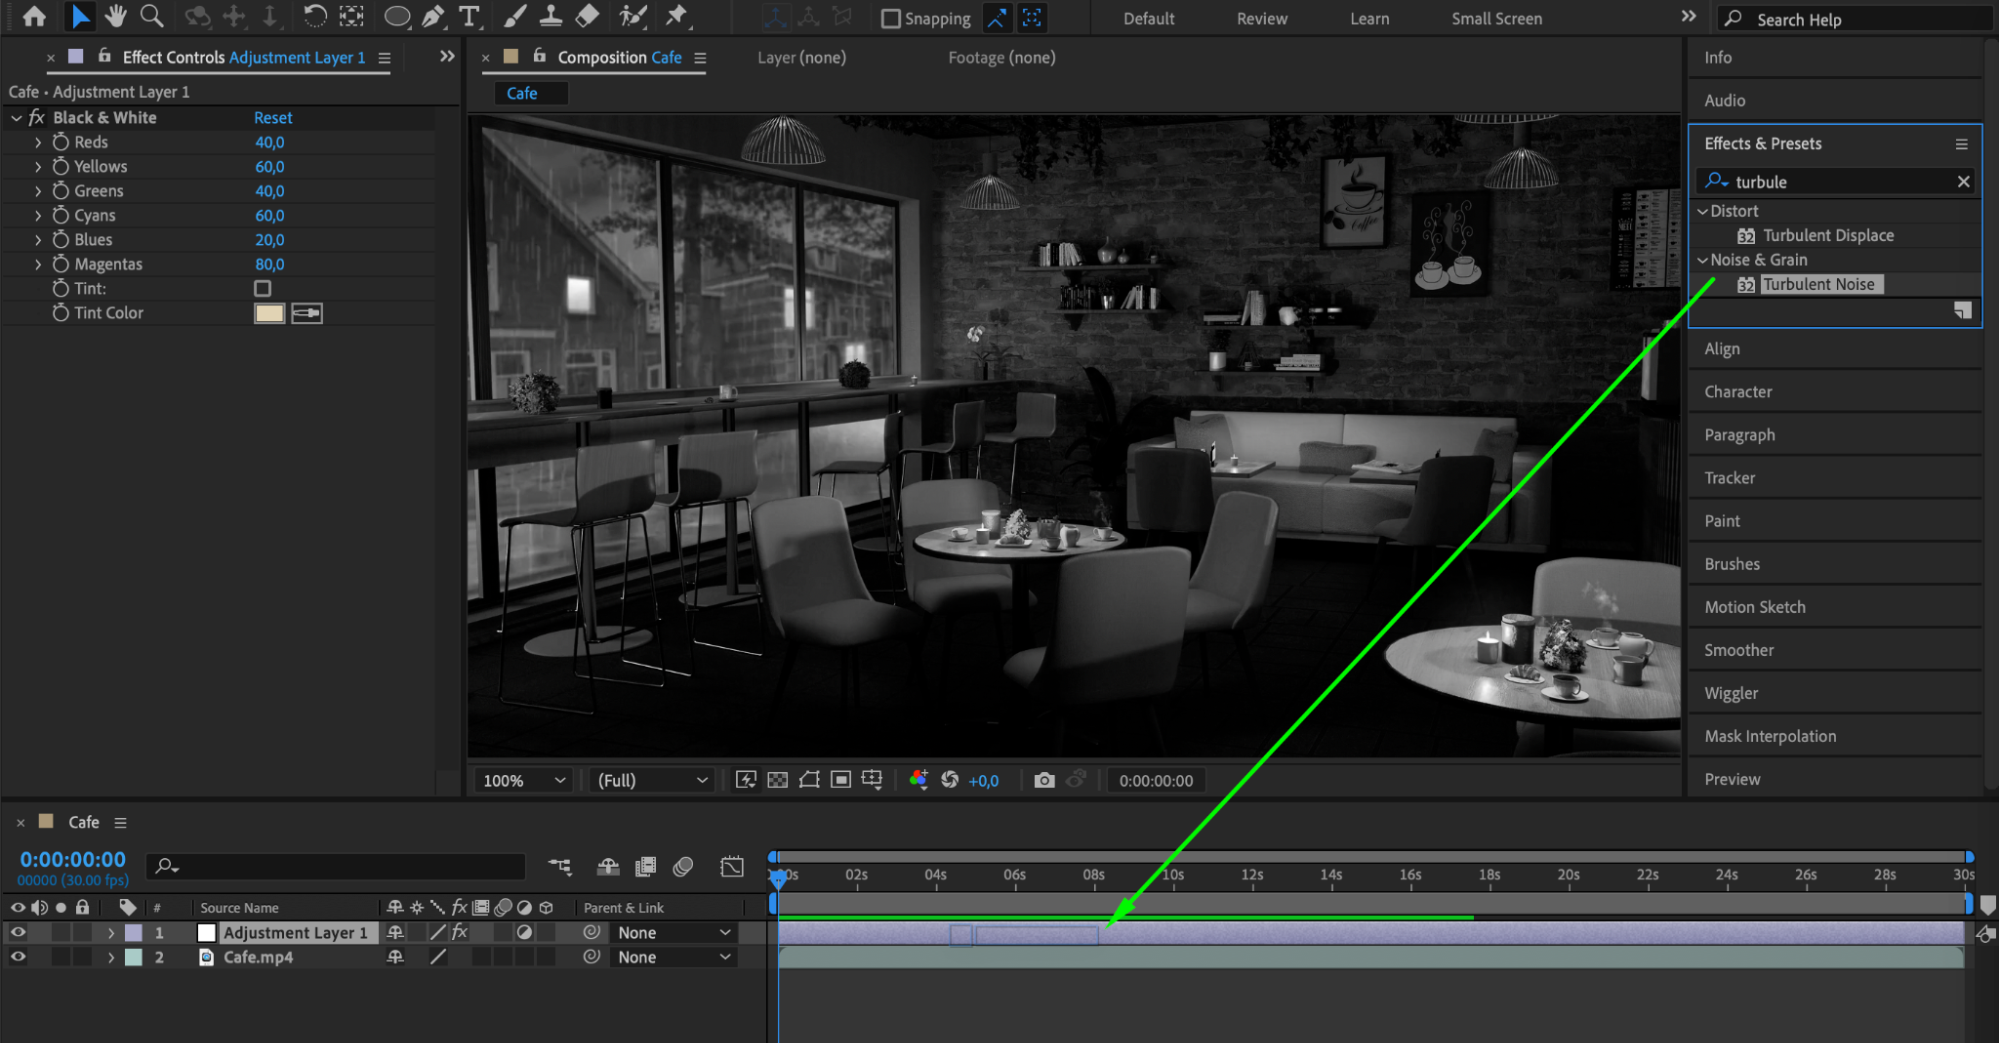
Task: Click the Tint Color swatch
Action: [x=269, y=314]
